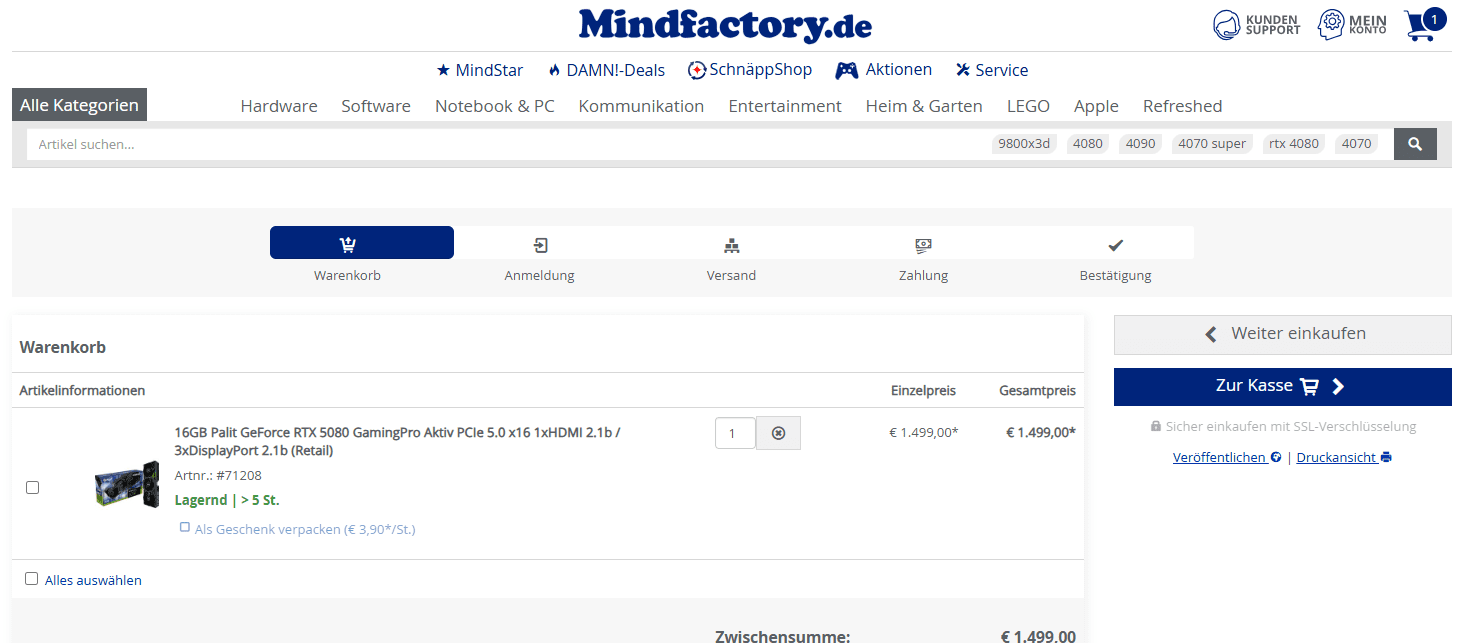This screenshot has height=643, width=1470.
Task: Enable Als Geschenk verpacken option
Action: (185, 527)
